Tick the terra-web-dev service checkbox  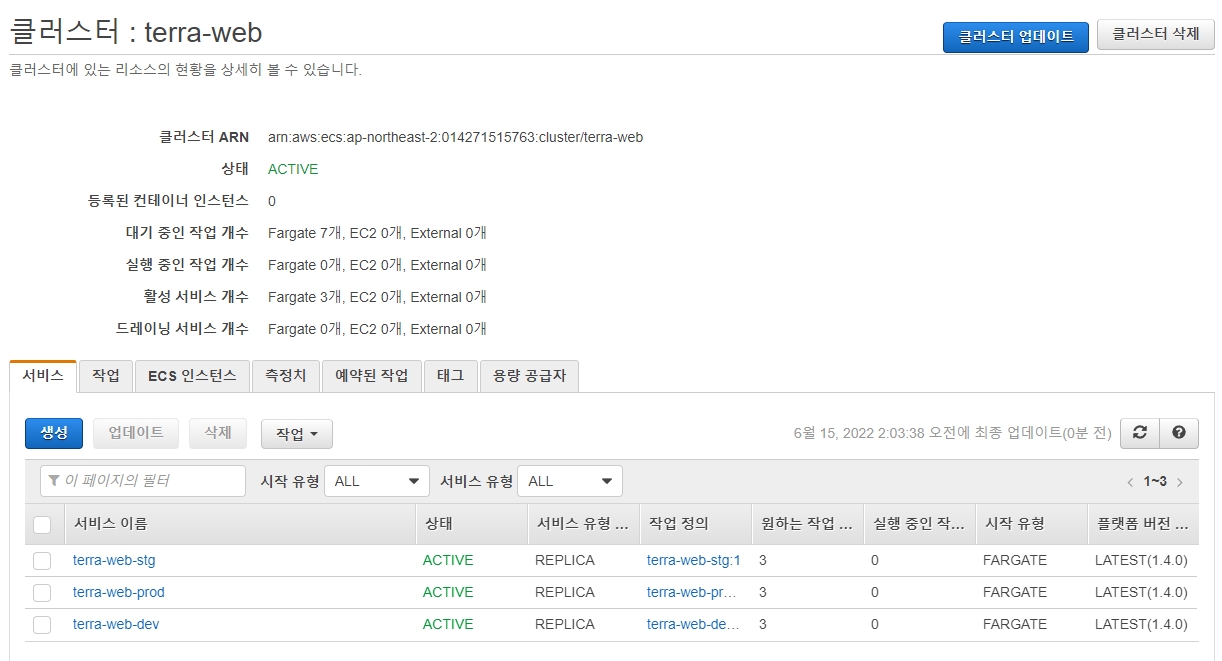point(42,625)
